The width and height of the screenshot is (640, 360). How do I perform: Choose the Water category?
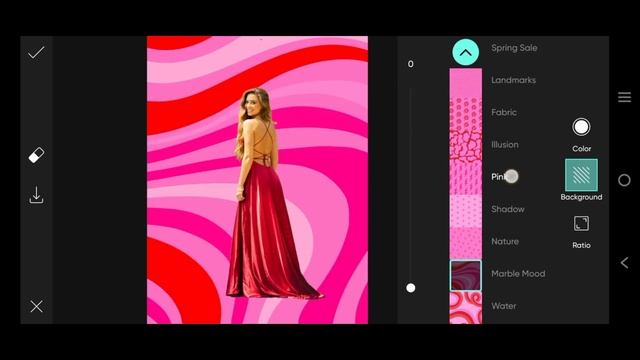(x=504, y=306)
